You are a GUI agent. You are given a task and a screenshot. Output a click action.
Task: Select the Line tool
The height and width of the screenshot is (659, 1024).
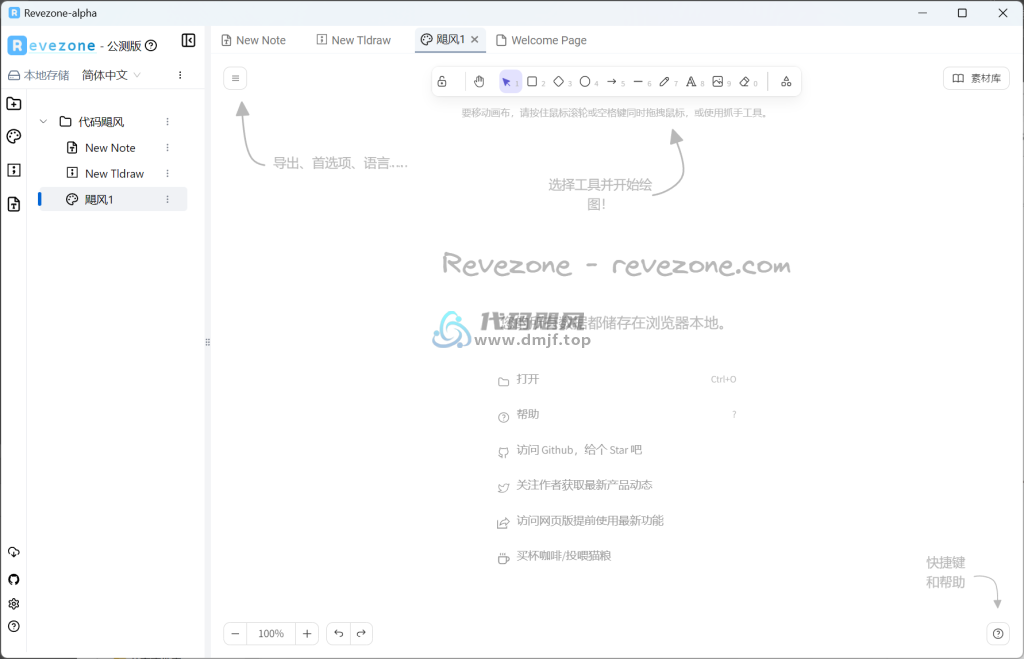pyautogui.click(x=641, y=82)
